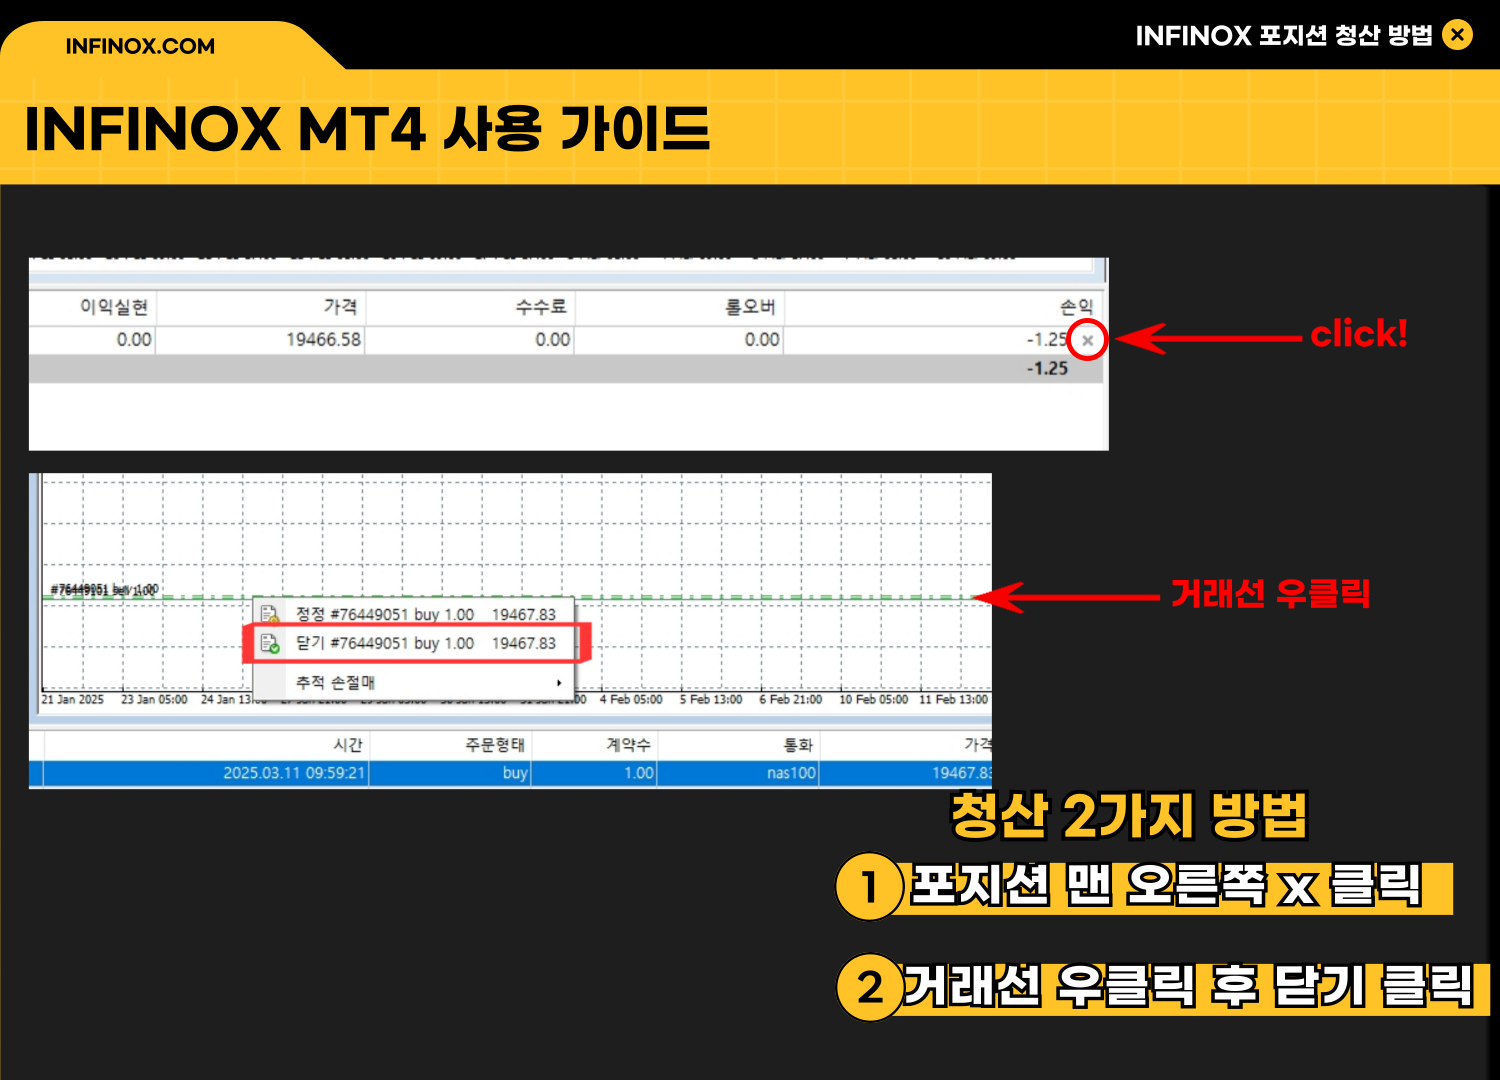
Task: Select the 1.00 volume cell in blue row
Action: [639, 773]
